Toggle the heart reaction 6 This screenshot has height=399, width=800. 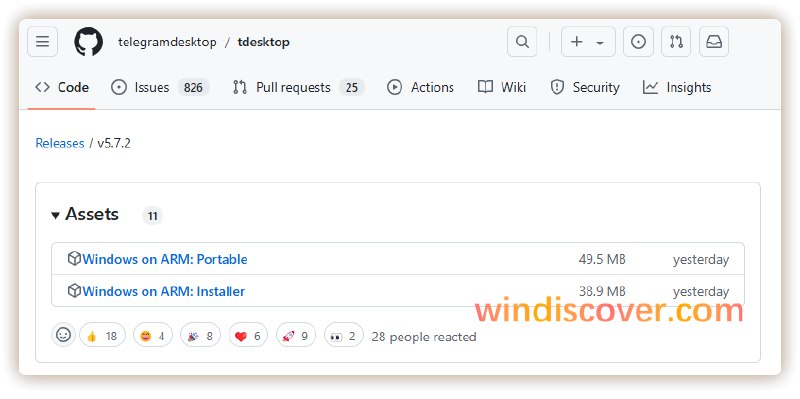(248, 336)
